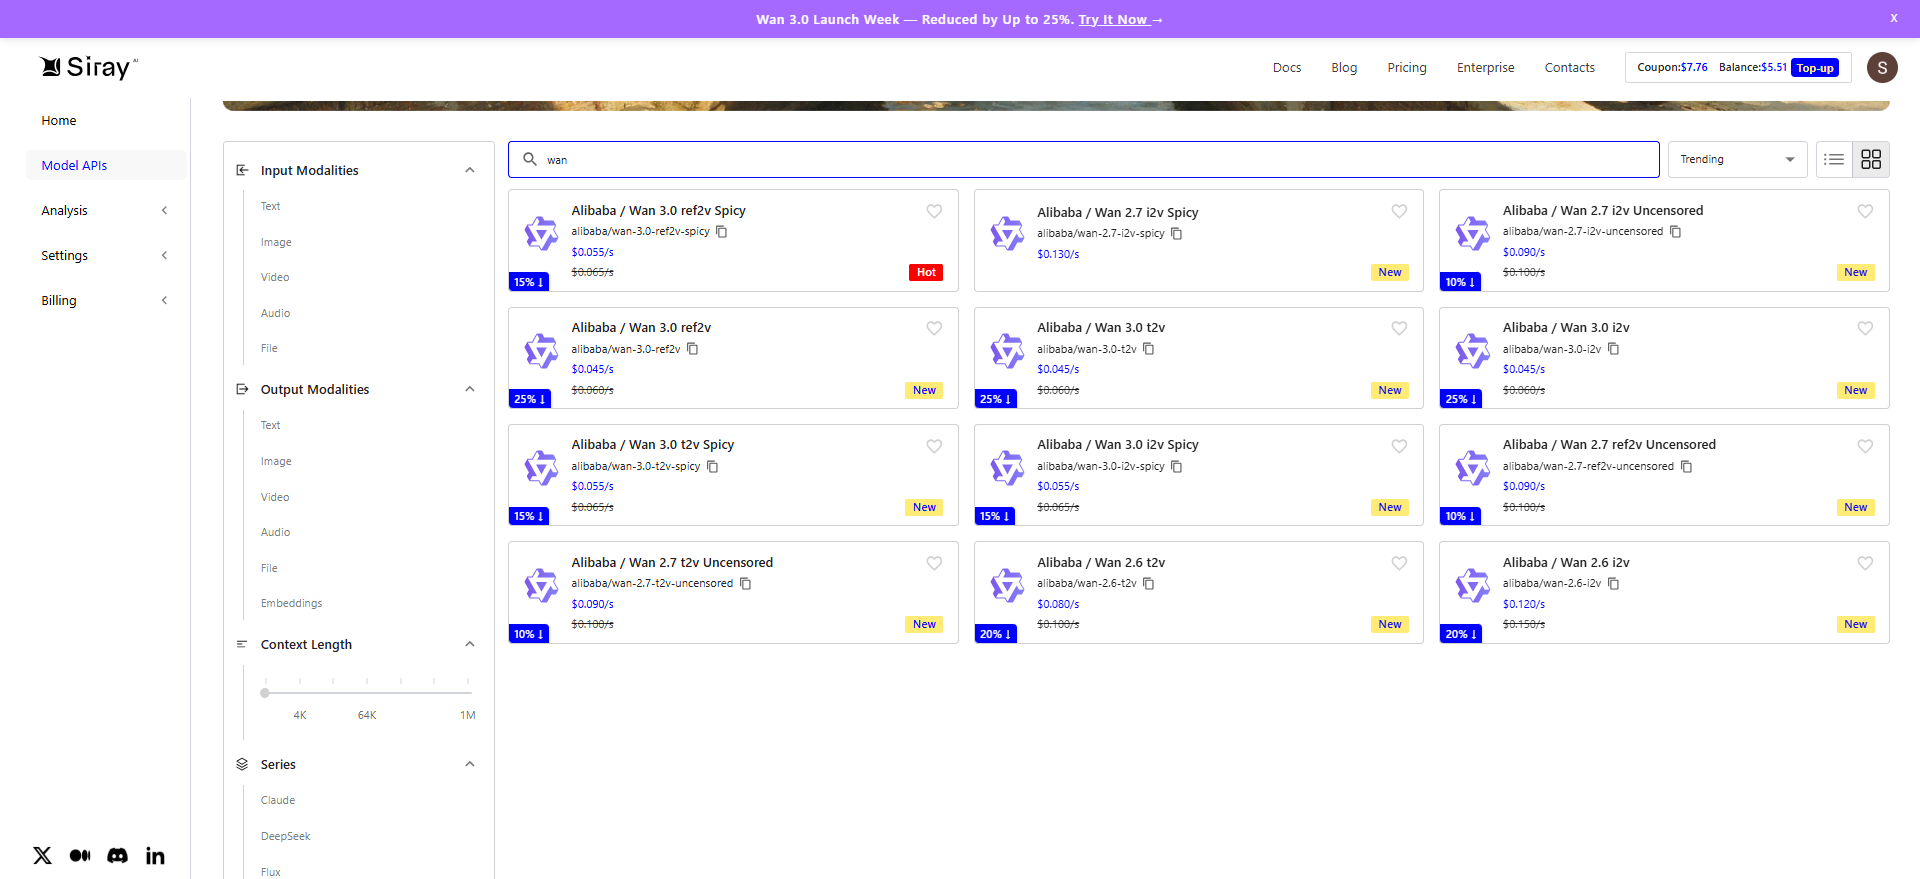Screen dimensions: 1920x879
Task: Close the launch week banner
Action: tap(1893, 18)
